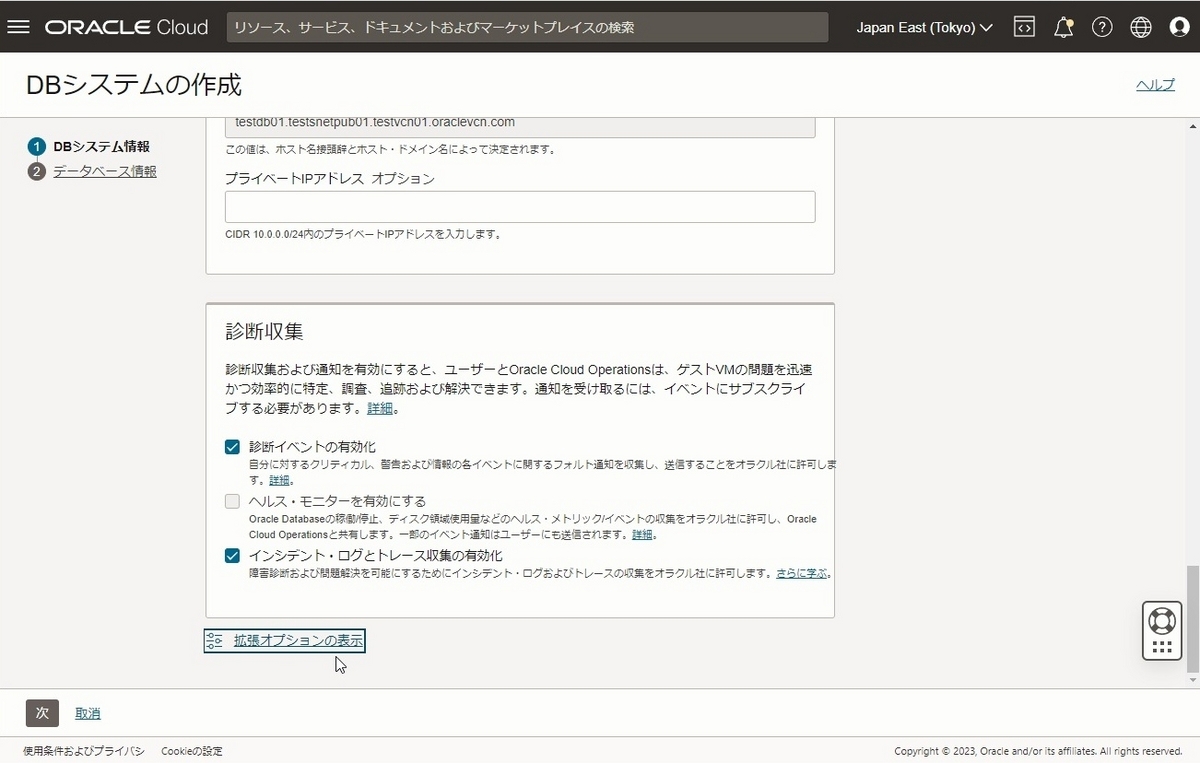This screenshot has height=763, width=1200.
Task: Open the user profile avatar
Action: point(1180,27)
